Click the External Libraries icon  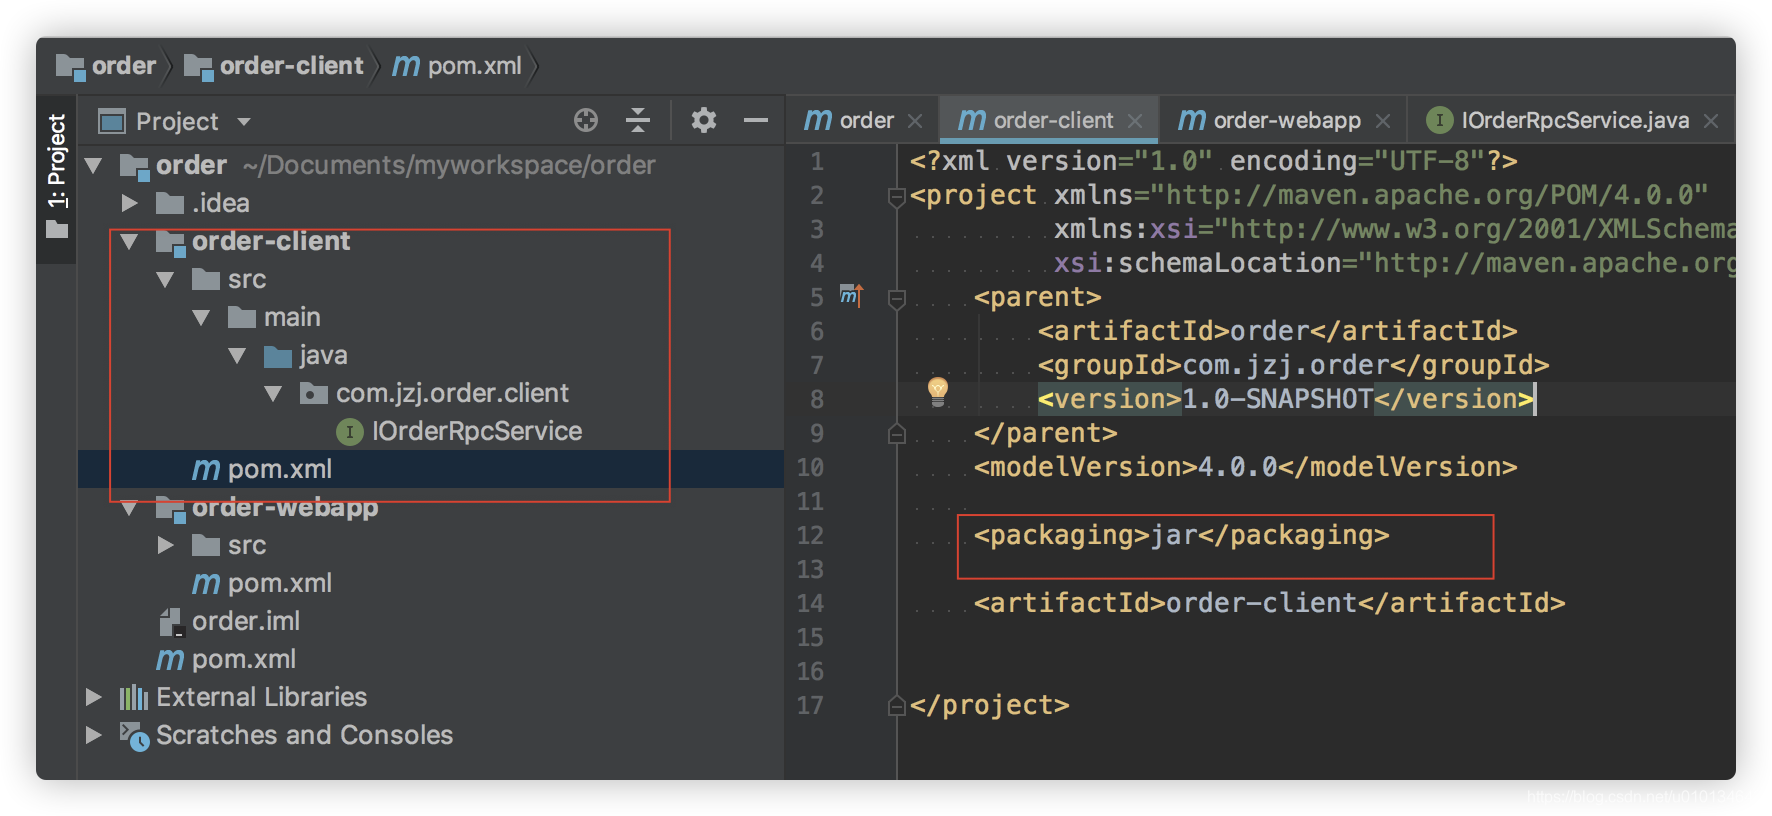pyautogui.click(x=134, y=697)
